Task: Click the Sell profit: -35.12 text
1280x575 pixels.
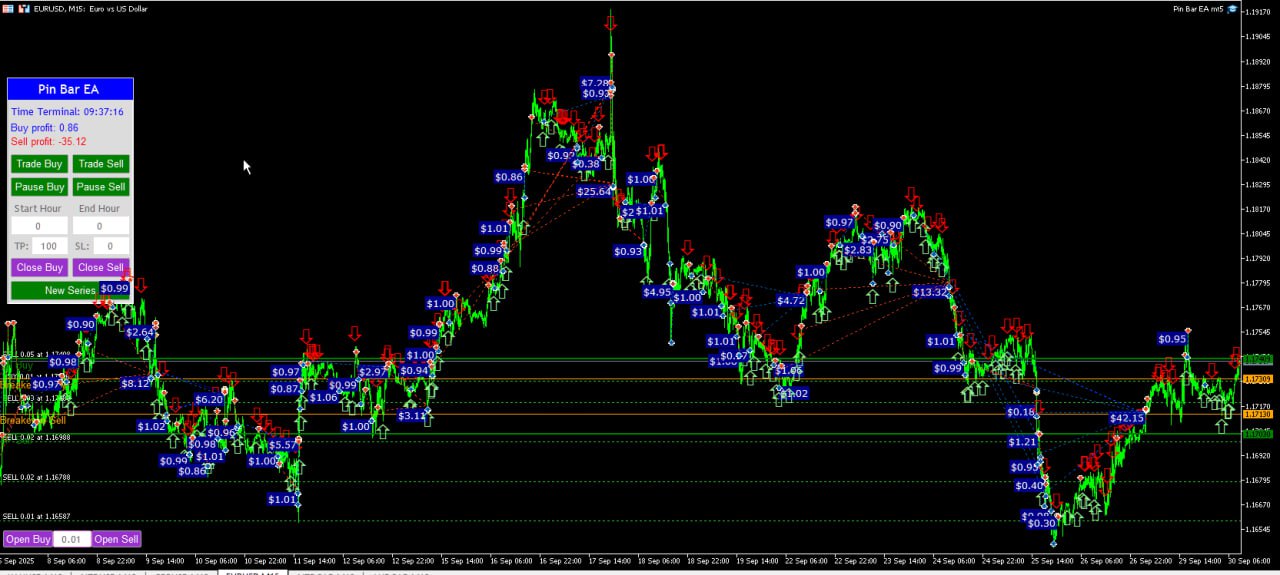Action: tap(48, 142)
